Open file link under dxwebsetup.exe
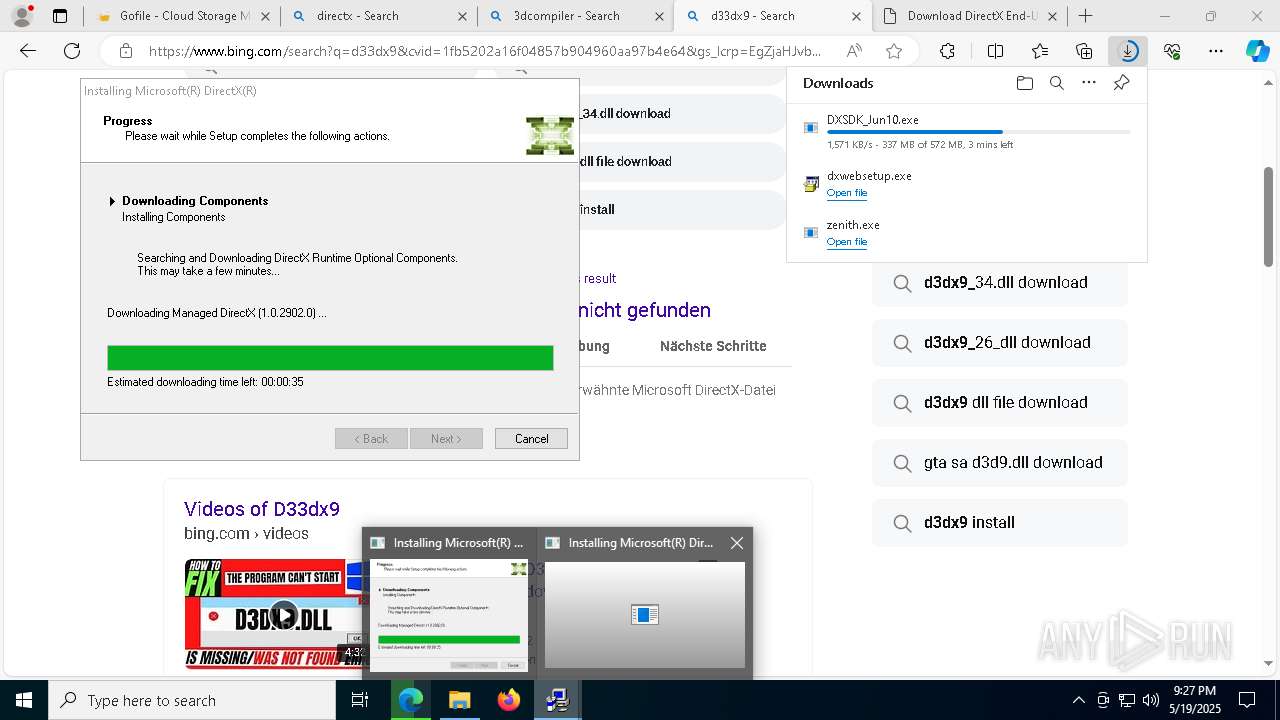This screenshot has width=1280, height=720. [847, 193]
